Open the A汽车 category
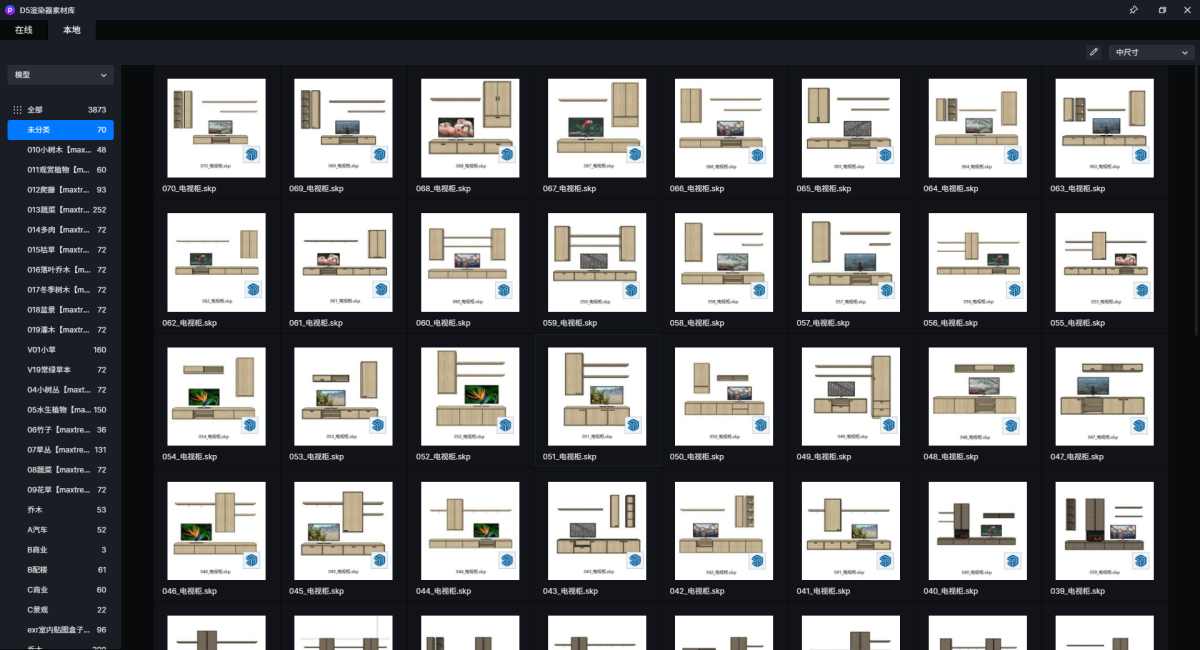 [60, 530]
